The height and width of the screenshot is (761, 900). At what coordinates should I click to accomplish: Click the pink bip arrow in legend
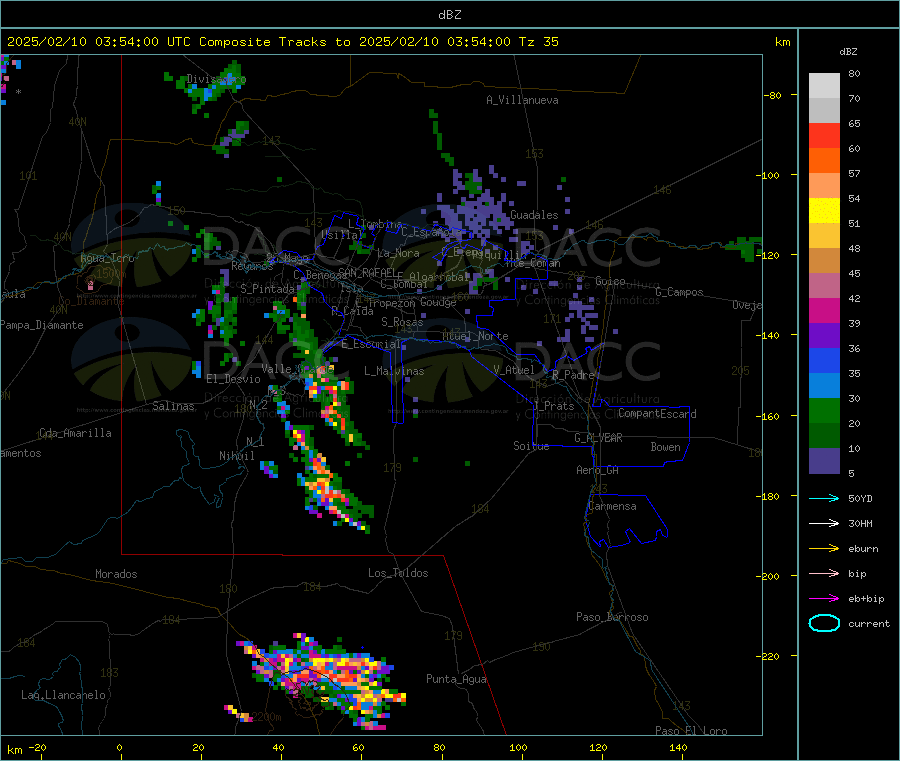coord(824,573)
